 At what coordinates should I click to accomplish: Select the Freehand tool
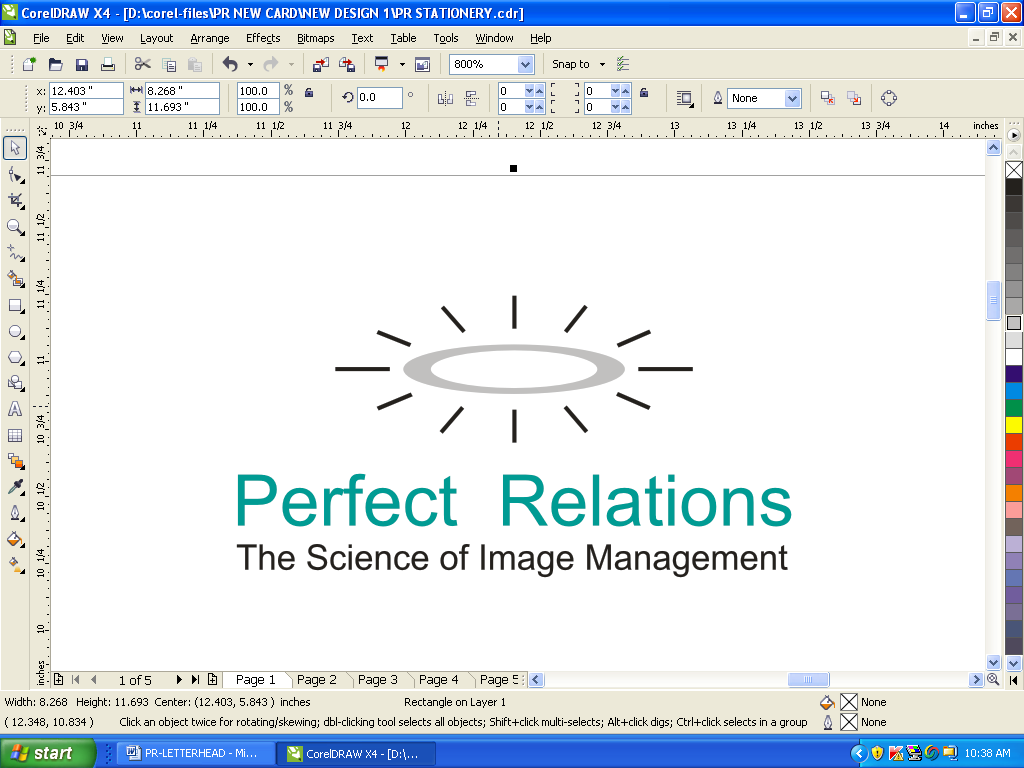15,253
